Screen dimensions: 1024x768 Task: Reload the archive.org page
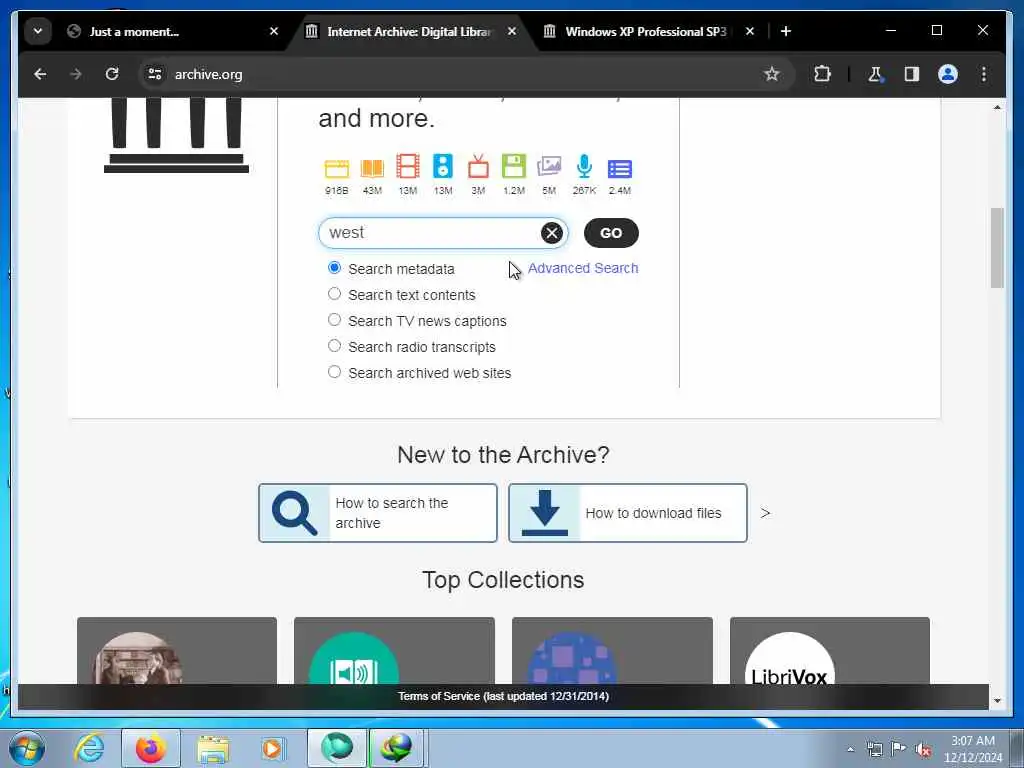click(112, 74)
